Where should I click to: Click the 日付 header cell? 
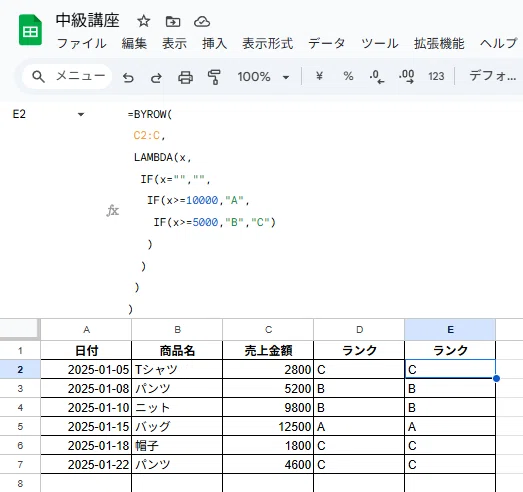pyautogui.click(x=86, y=351)
